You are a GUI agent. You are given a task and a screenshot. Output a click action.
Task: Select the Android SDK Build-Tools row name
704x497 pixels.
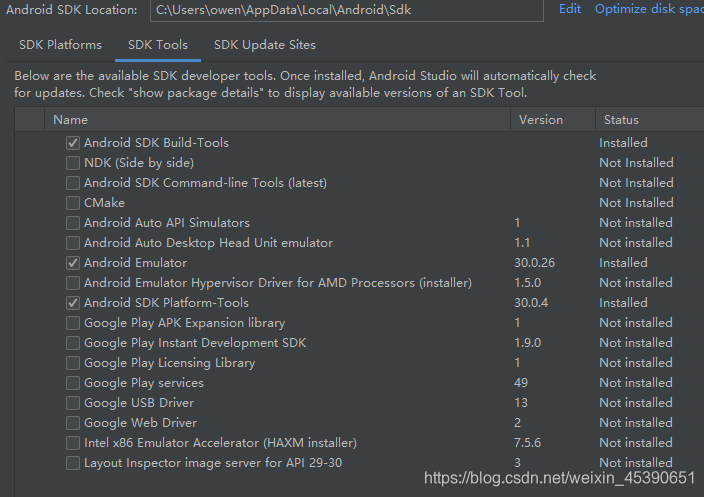coord(156,143)
